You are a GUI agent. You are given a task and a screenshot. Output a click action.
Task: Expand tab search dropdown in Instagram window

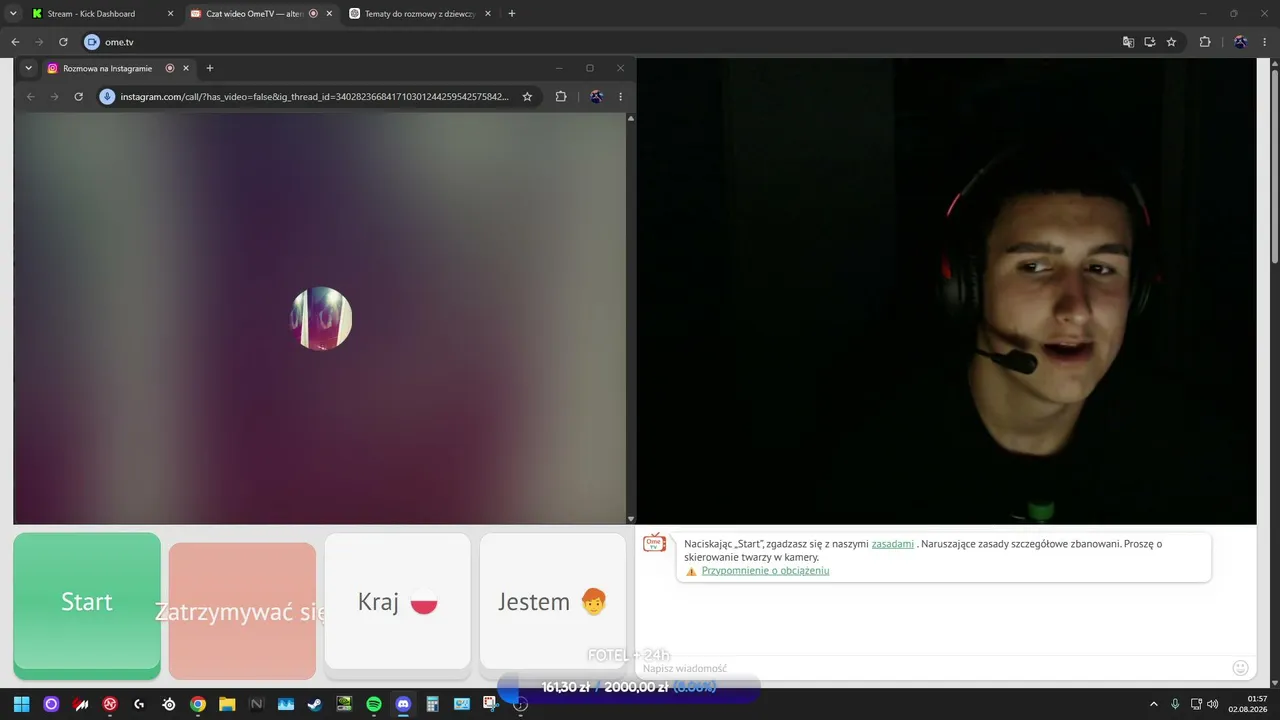click(28, 68)
